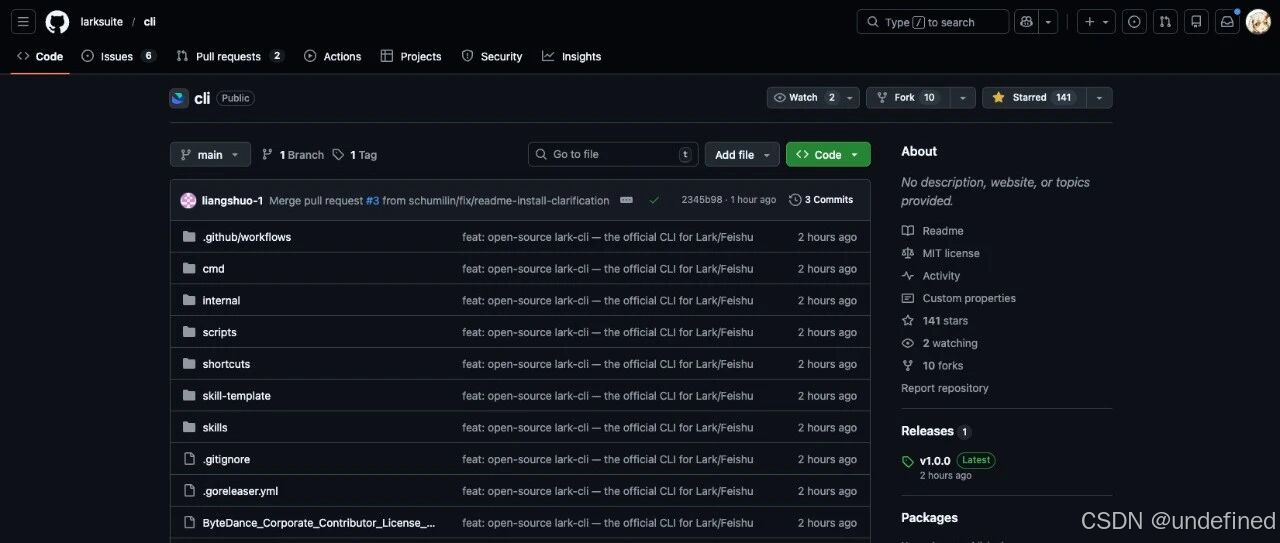1280x543 pixels.
Task: Expand the Watch options dropdown arrow
Action: point(849,98)
